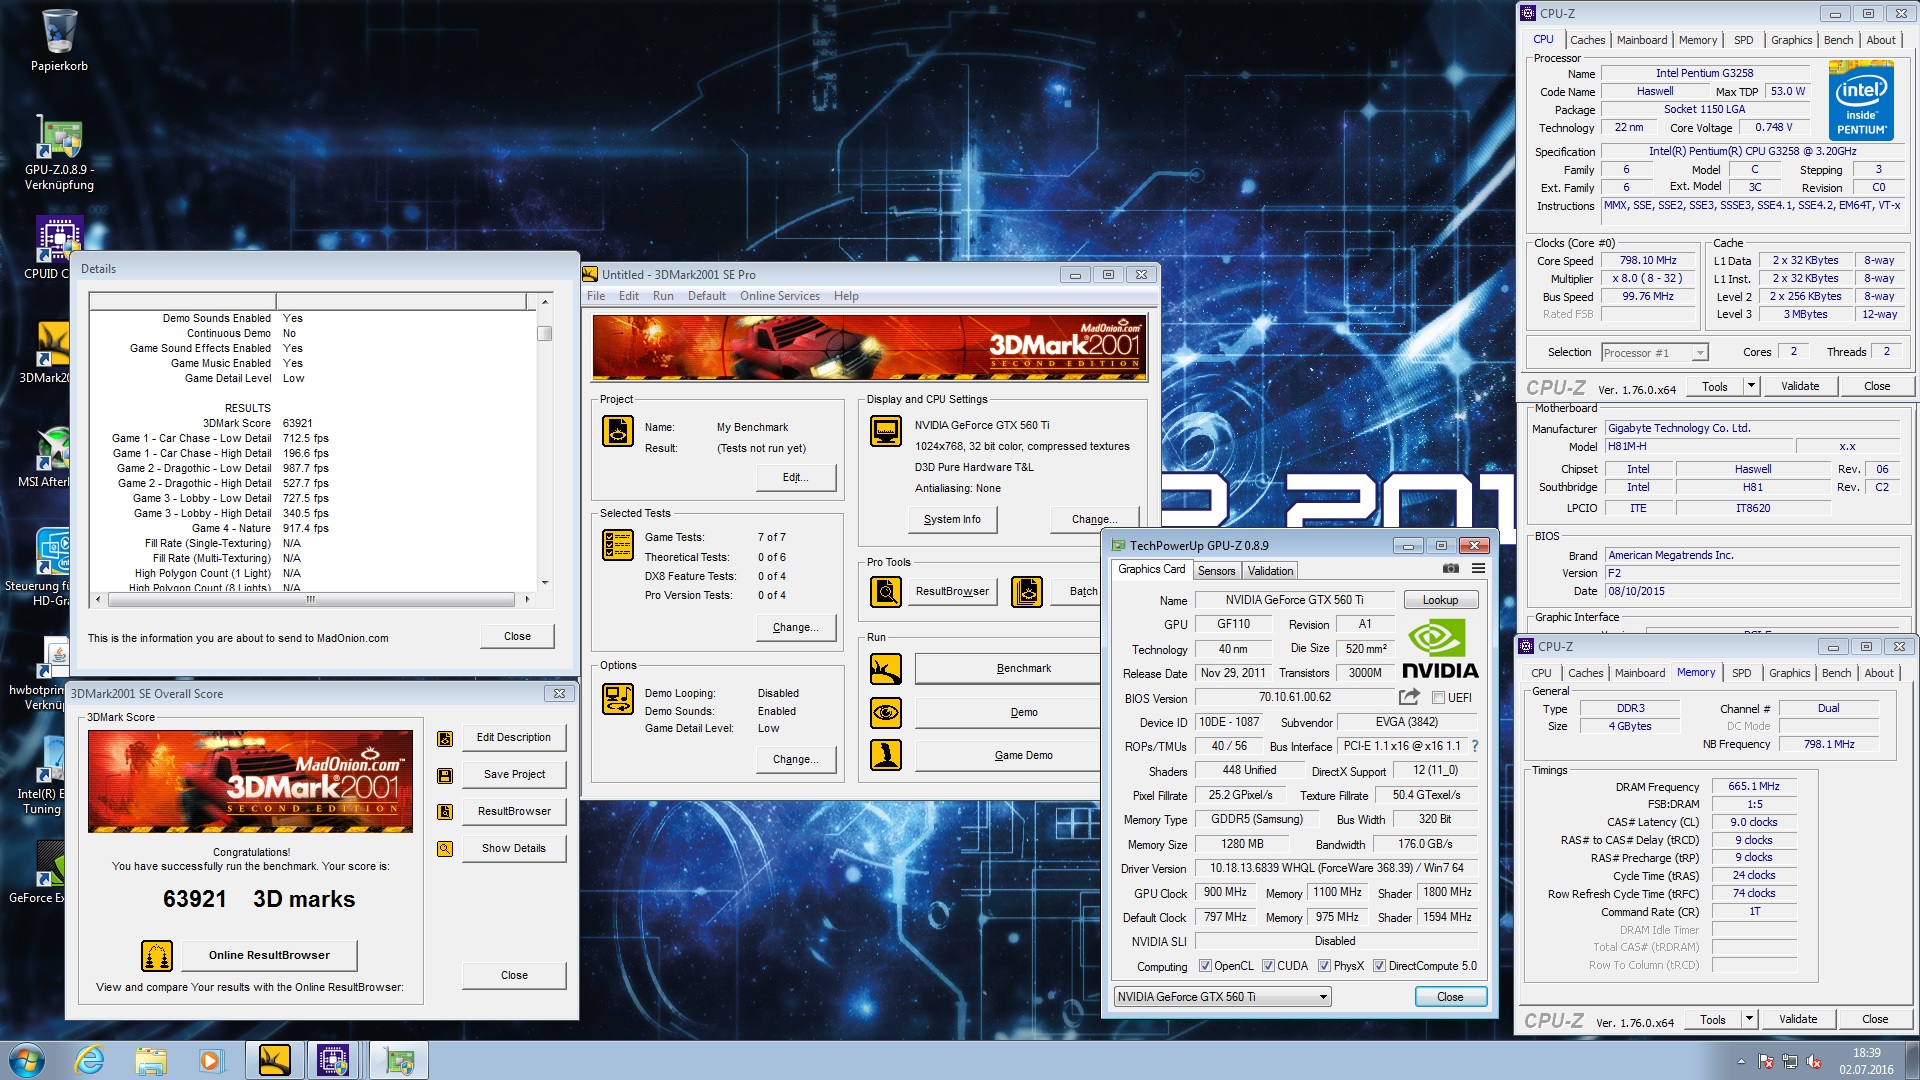Open the Online Services menu

779,296
